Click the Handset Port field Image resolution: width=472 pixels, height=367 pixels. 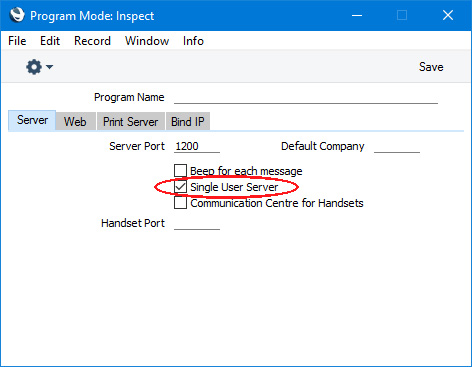point(197,223)
